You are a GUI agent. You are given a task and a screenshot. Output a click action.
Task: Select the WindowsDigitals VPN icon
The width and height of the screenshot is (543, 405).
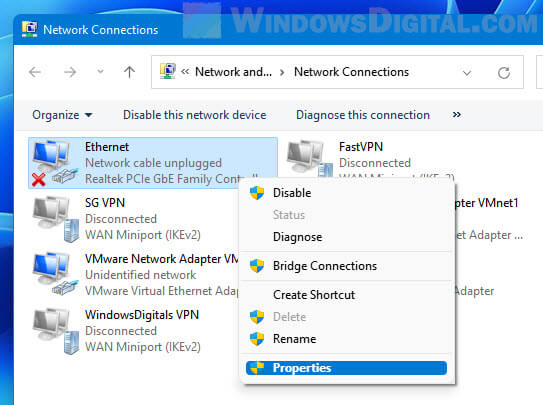point(55,331)
